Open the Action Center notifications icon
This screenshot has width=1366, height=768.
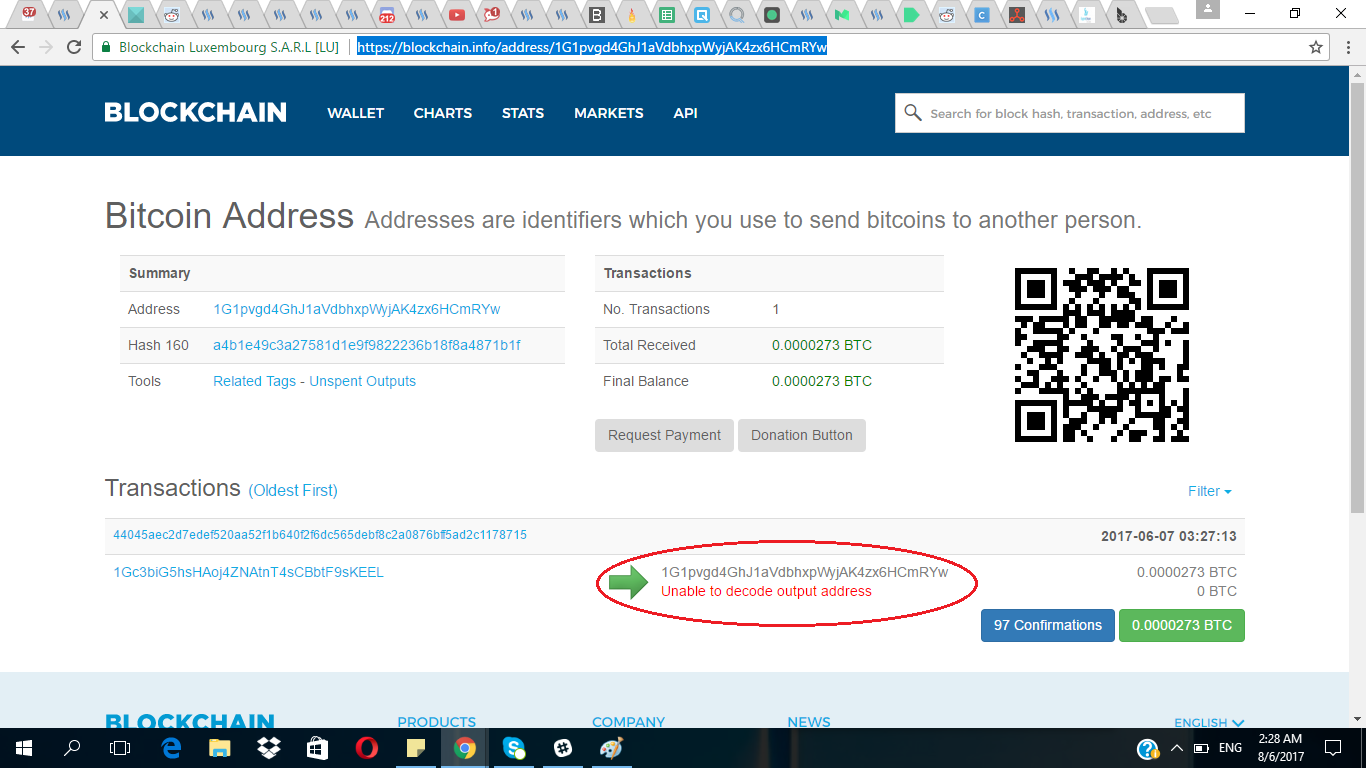tap(1333, 748)
